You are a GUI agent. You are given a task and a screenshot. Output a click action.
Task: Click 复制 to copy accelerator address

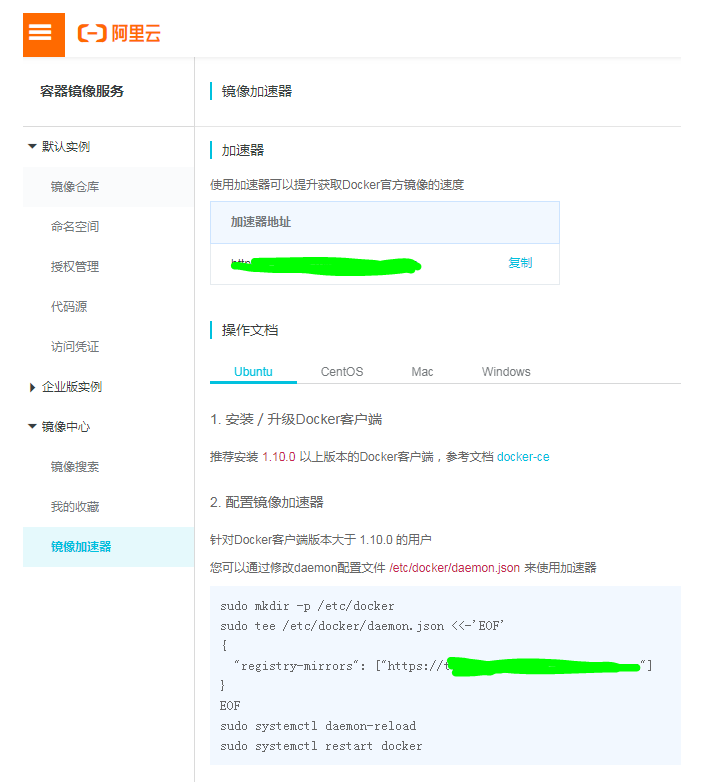pos(520,263)
